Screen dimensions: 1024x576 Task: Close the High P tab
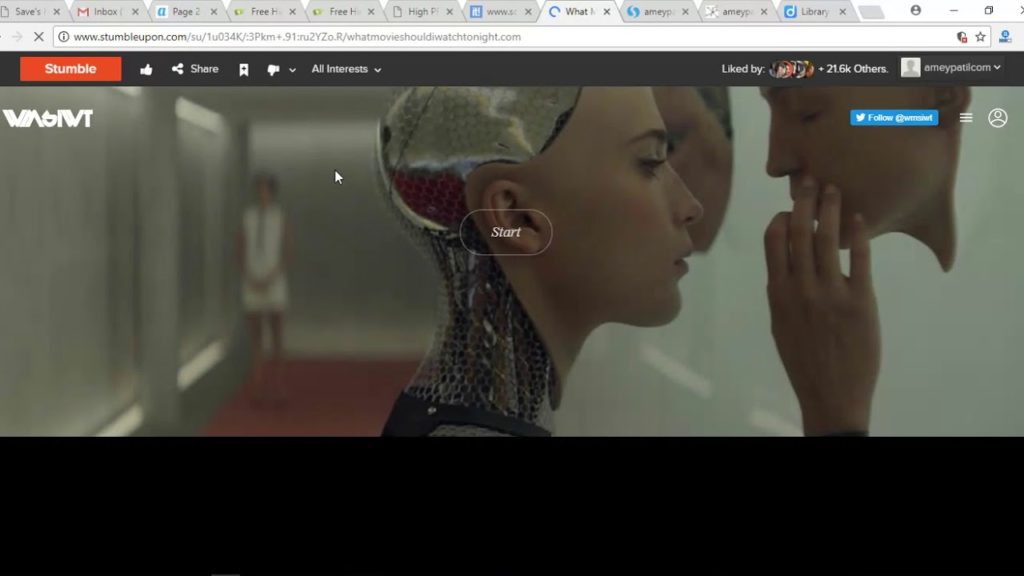pyautogui.click(x=449, y=12)
